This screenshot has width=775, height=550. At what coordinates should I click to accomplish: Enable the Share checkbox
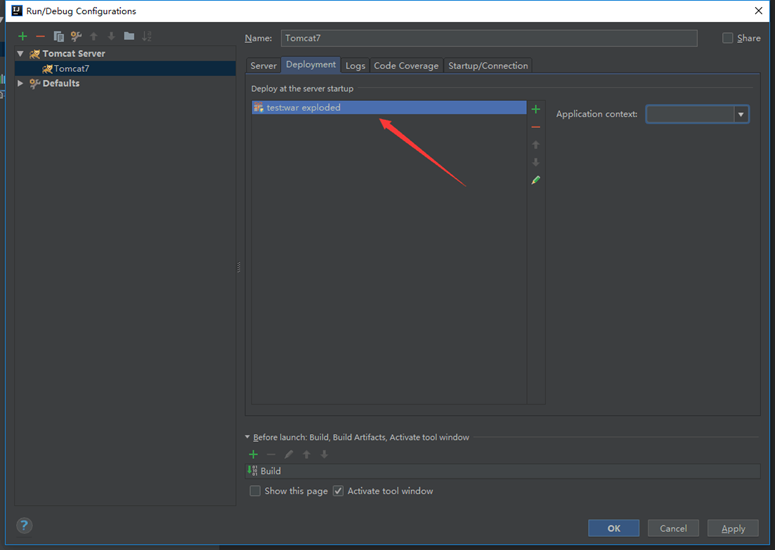point(728,38)
